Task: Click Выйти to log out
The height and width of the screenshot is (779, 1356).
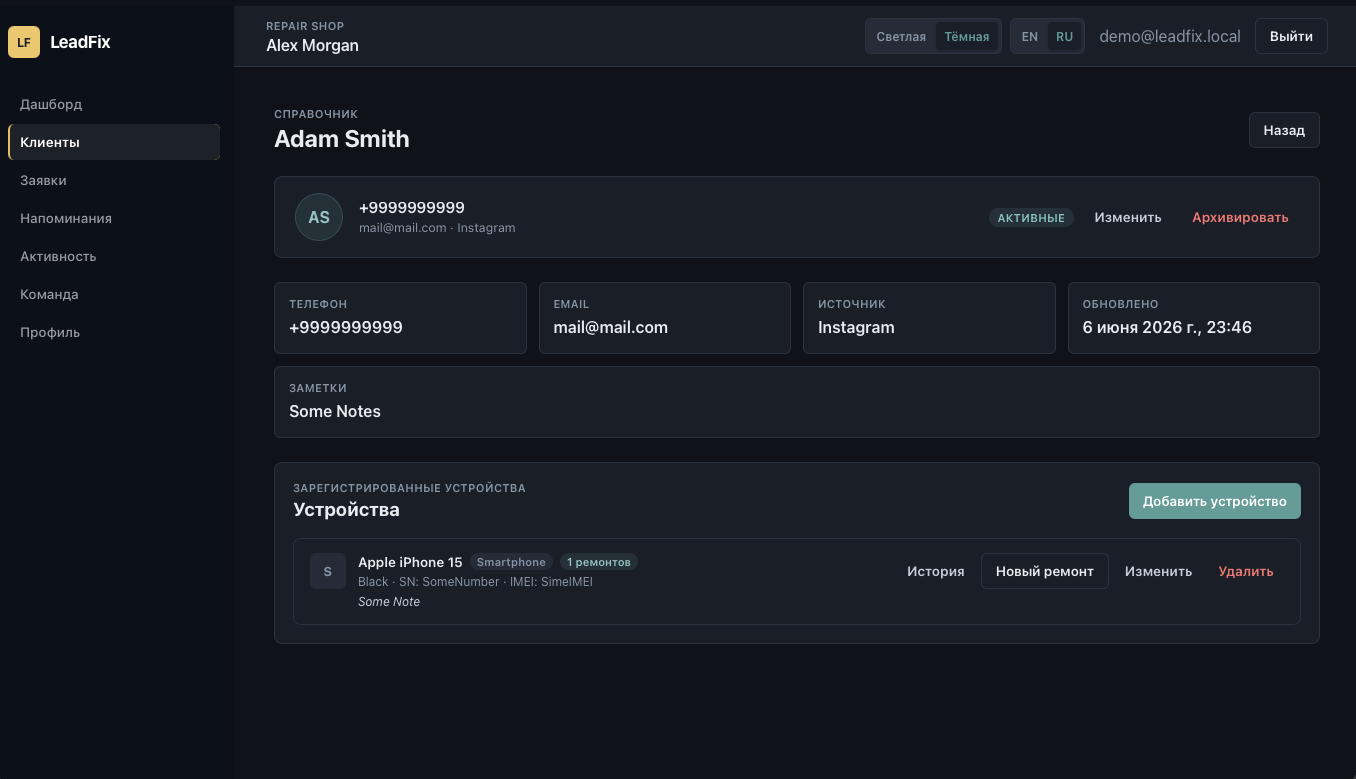Action: tap(1291, 36)
